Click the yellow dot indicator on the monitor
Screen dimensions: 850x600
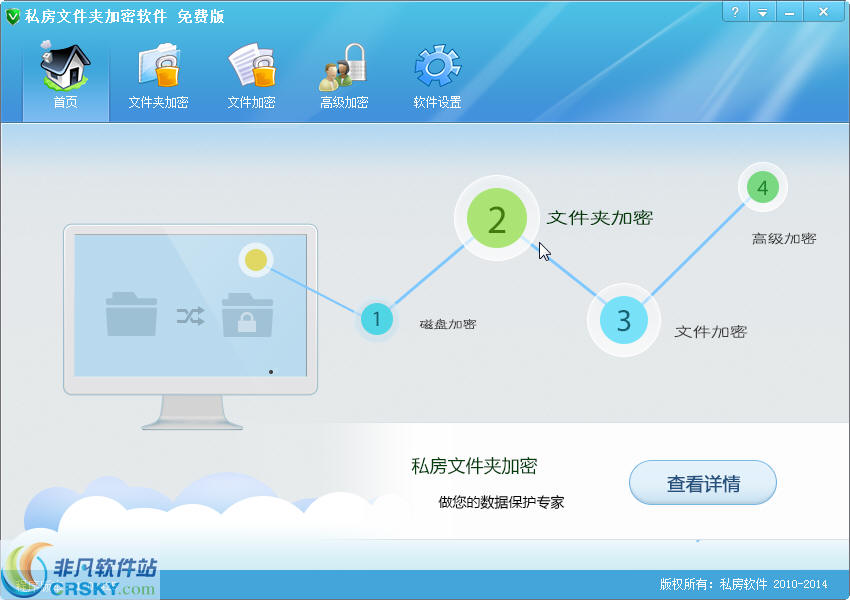(255, 260)
